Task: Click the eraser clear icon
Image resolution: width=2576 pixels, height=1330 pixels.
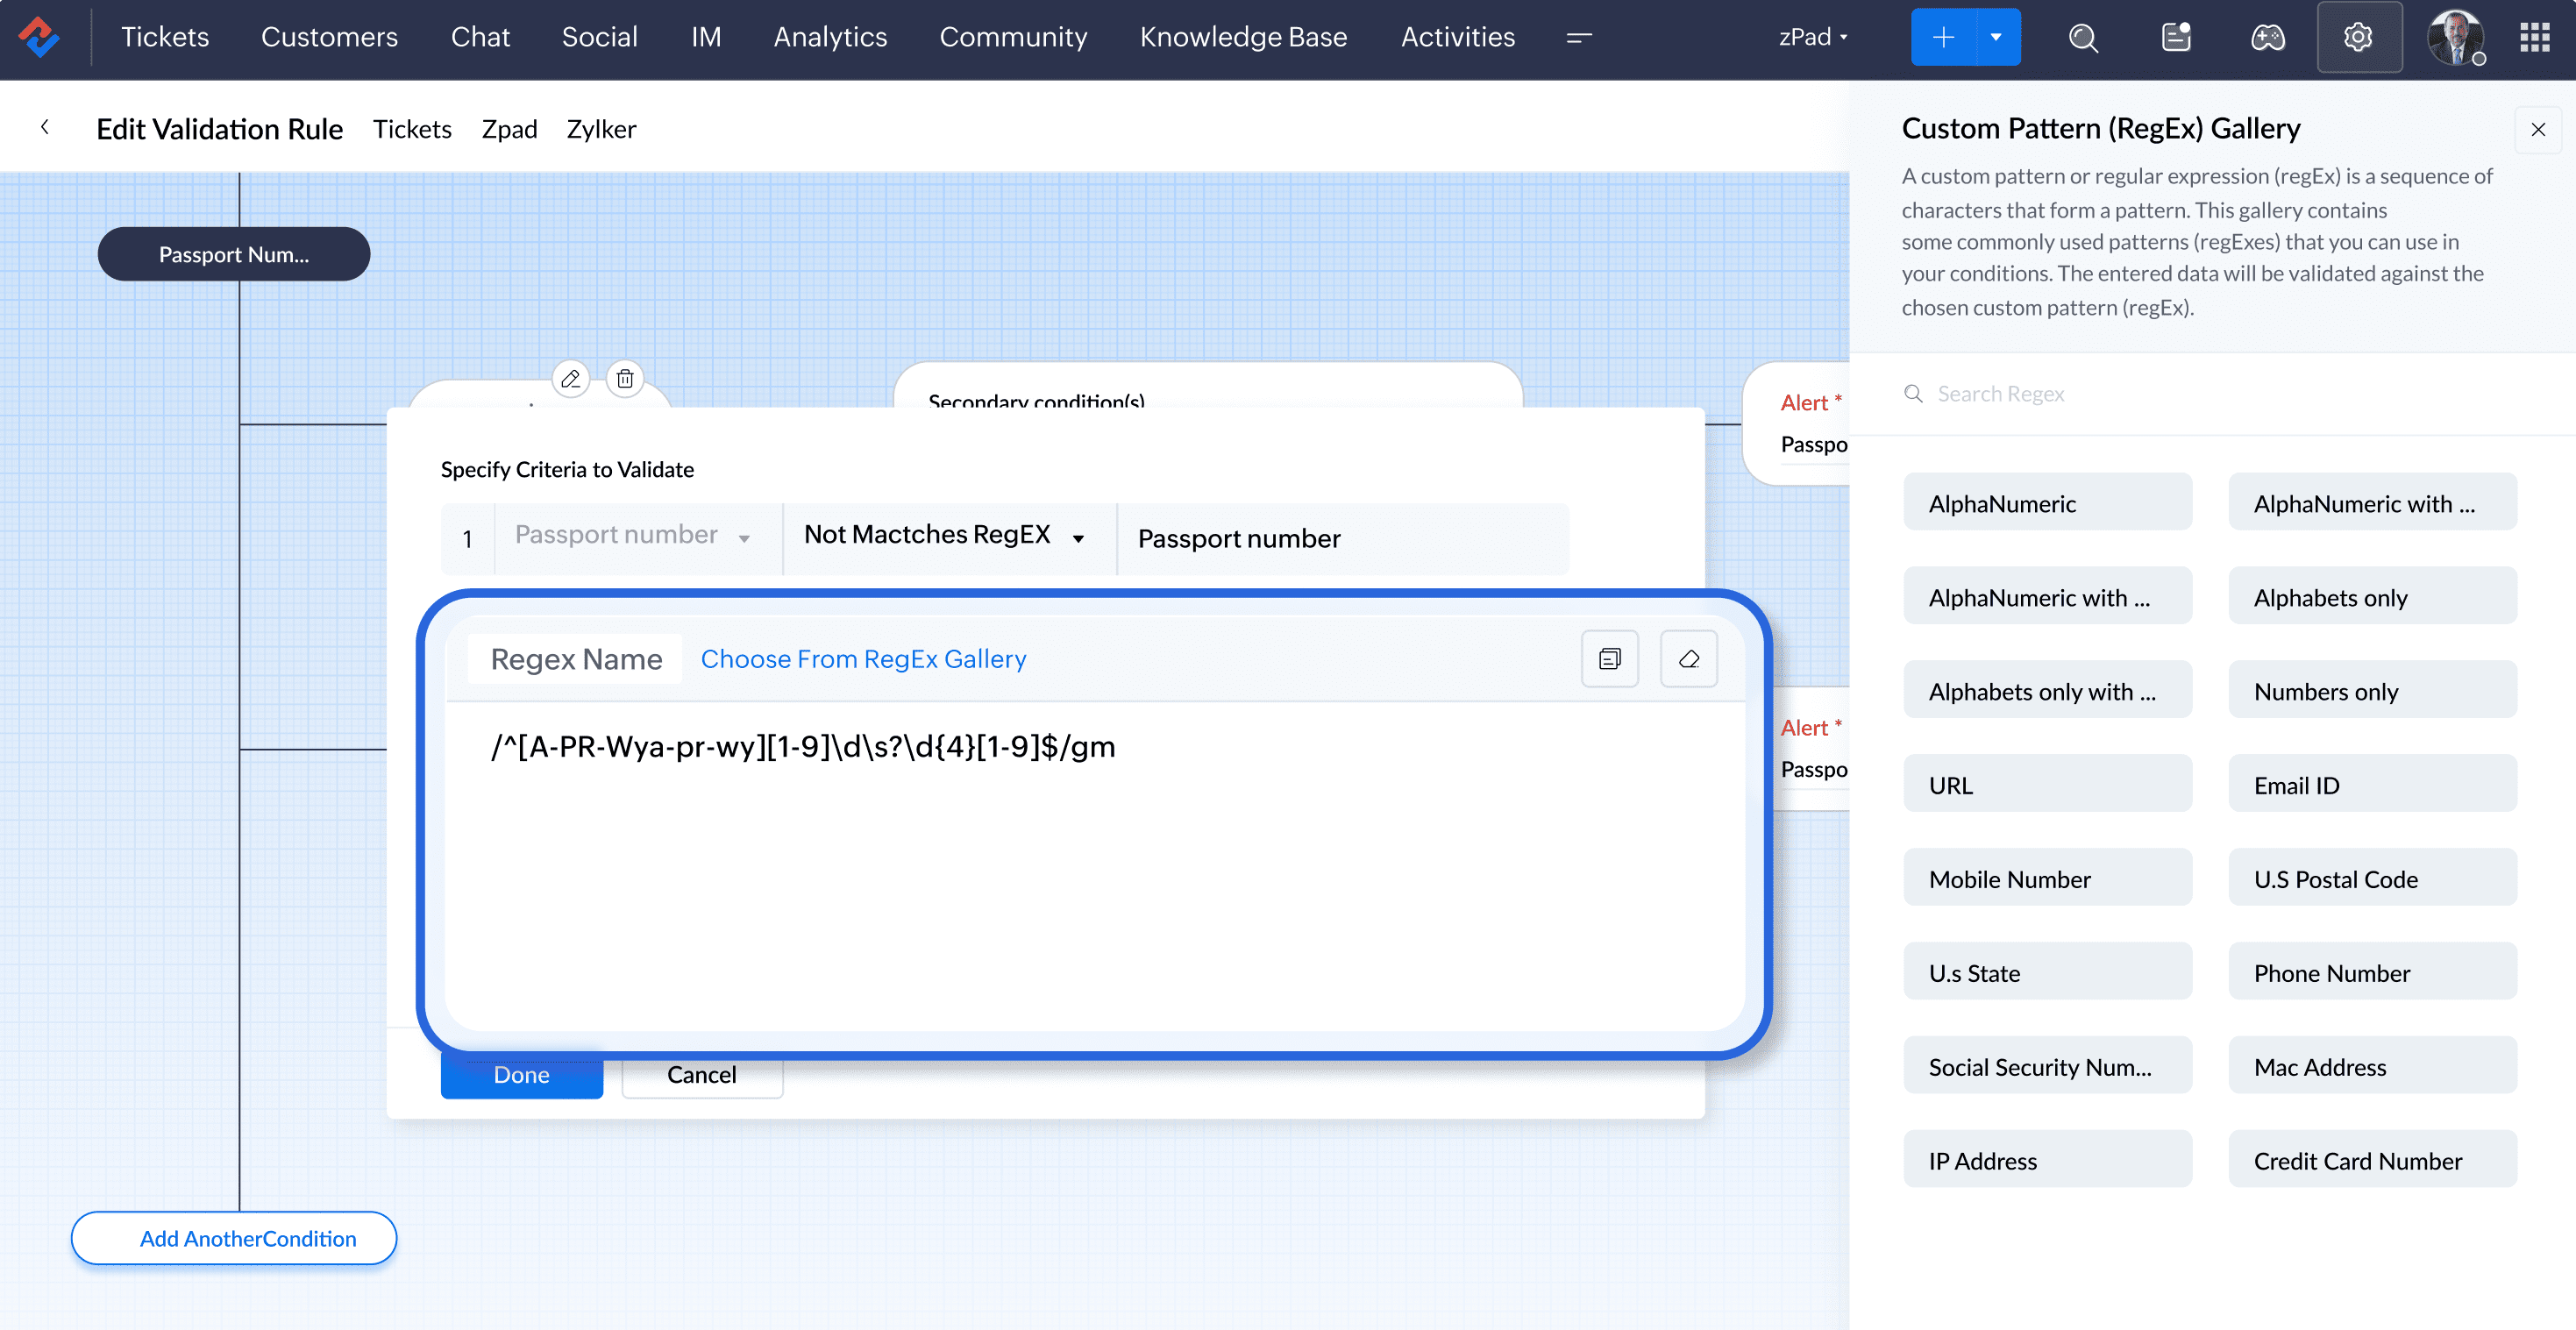Action: (1688, 659)
